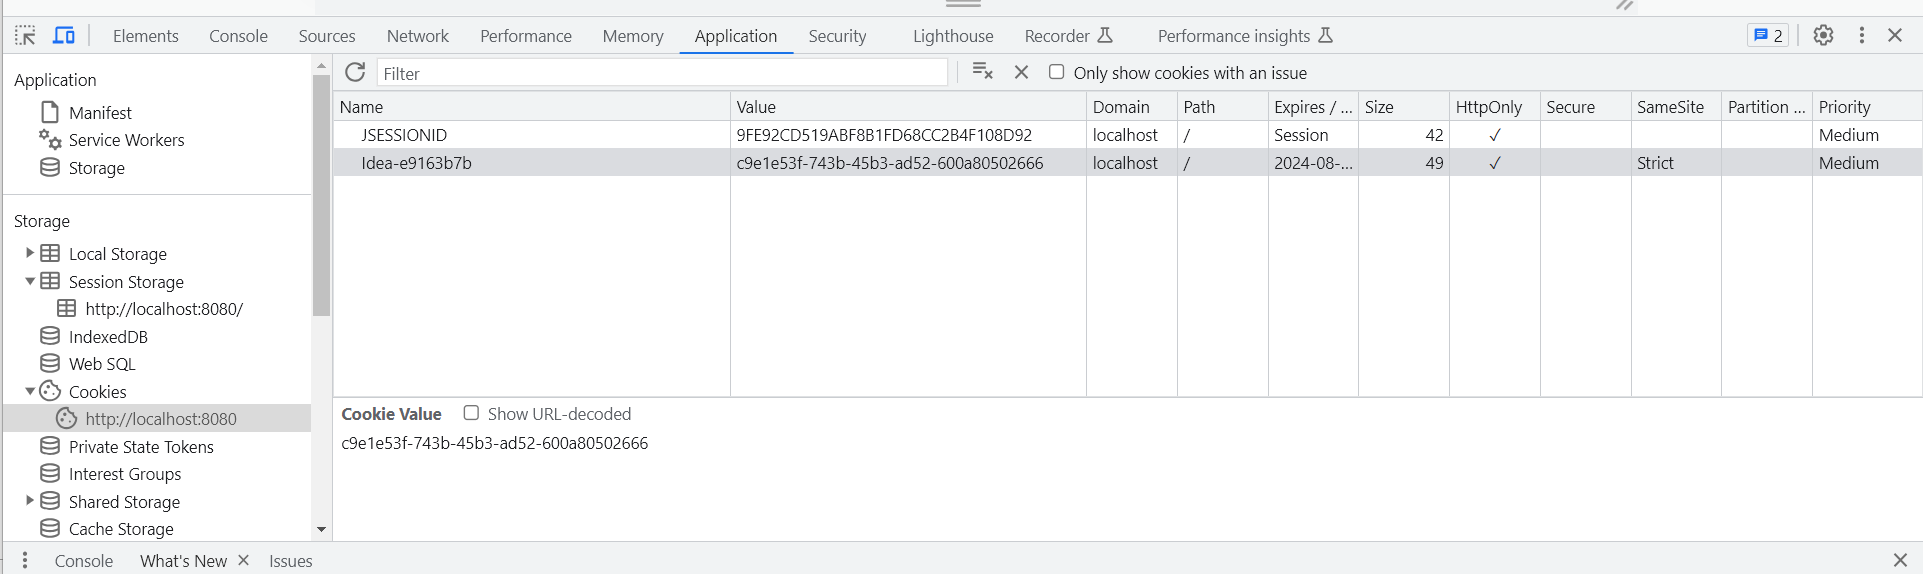The image size is (1923, 574).
Task: Open the Performance insights tab
Action: (1245, 36)
